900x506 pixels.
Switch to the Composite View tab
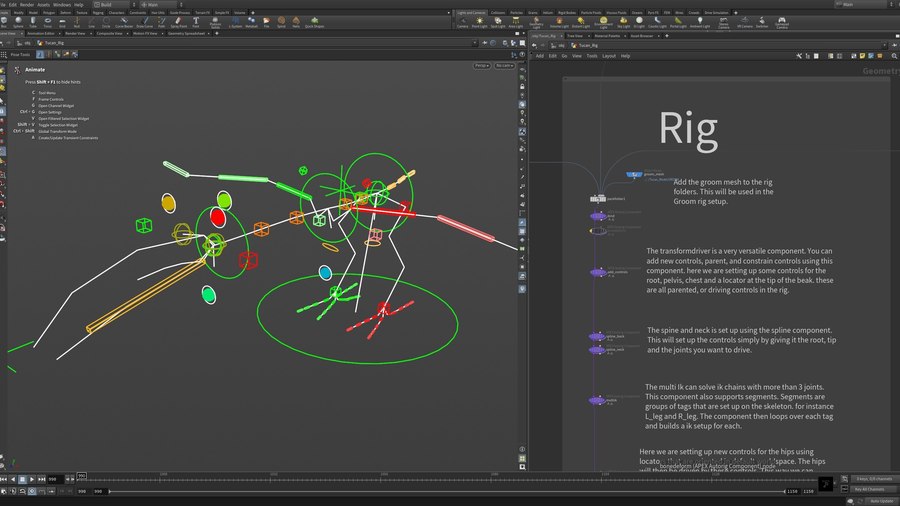[x=109, y=34]
